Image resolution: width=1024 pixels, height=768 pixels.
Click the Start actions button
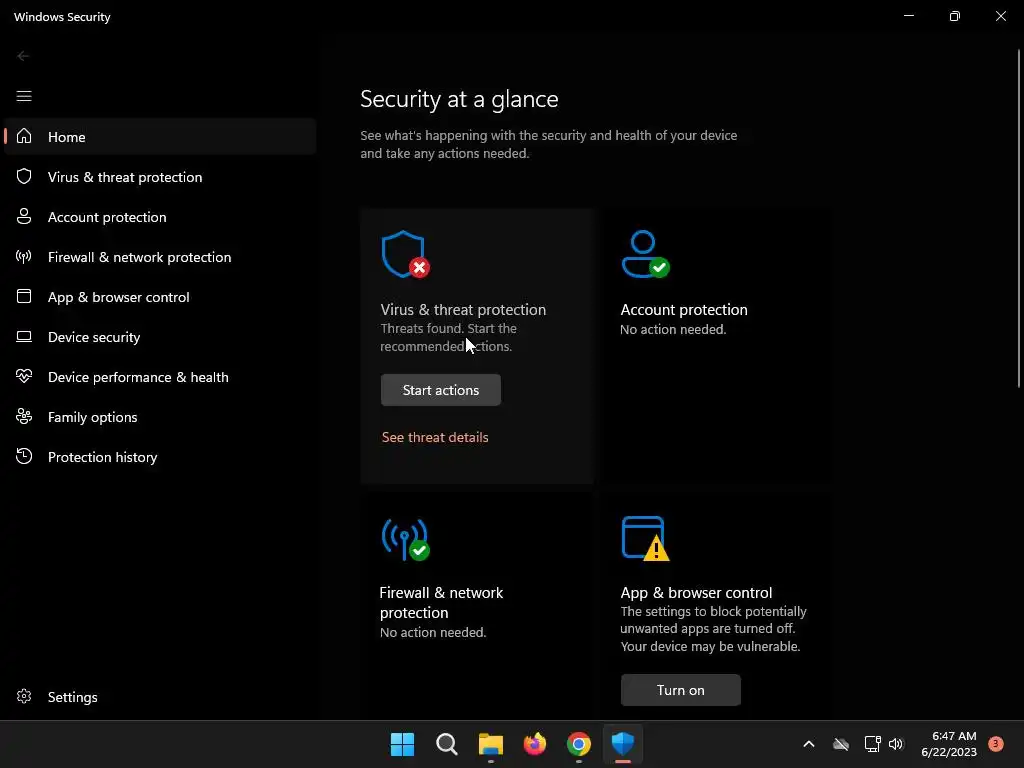[x=441, y=390]
